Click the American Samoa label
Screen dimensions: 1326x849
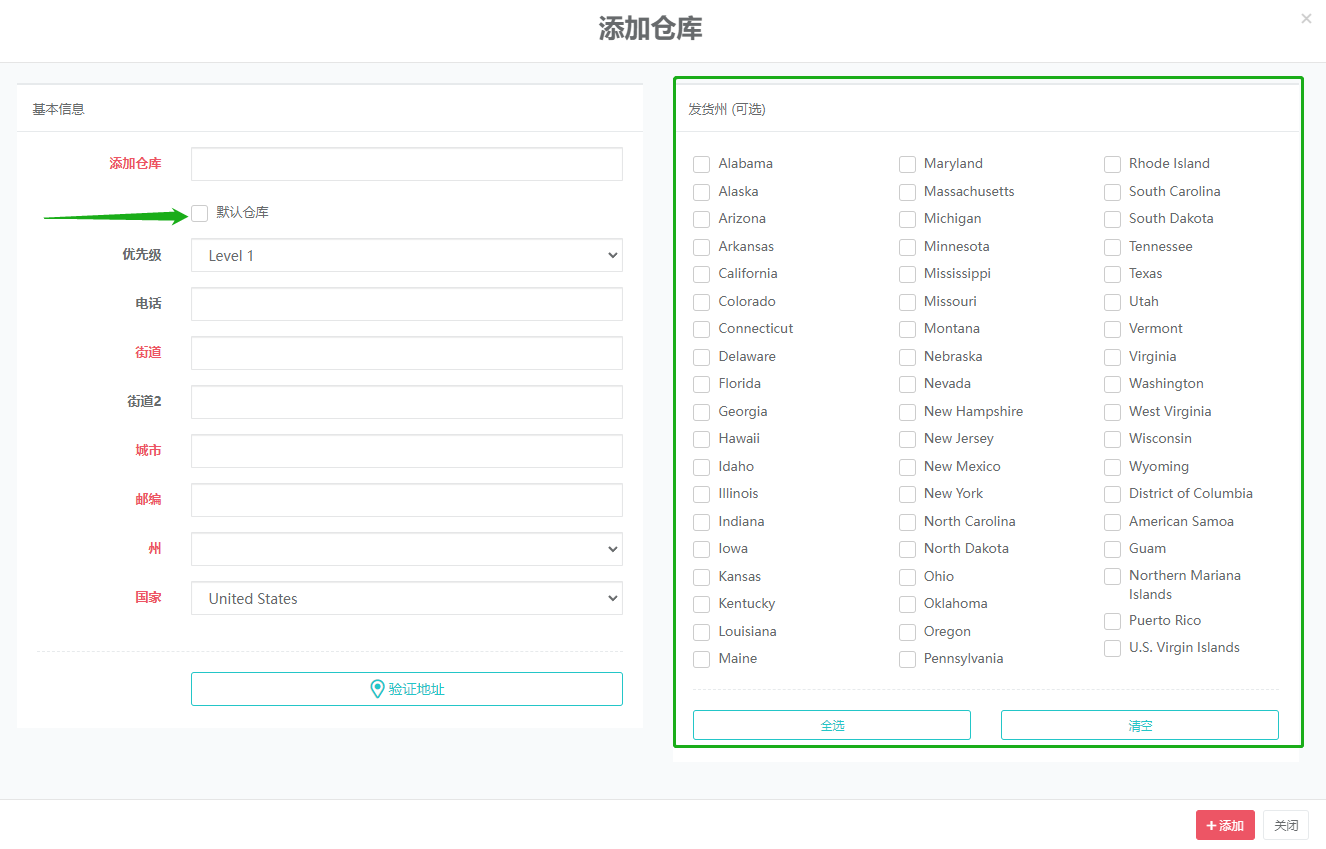click(1181, 521)
